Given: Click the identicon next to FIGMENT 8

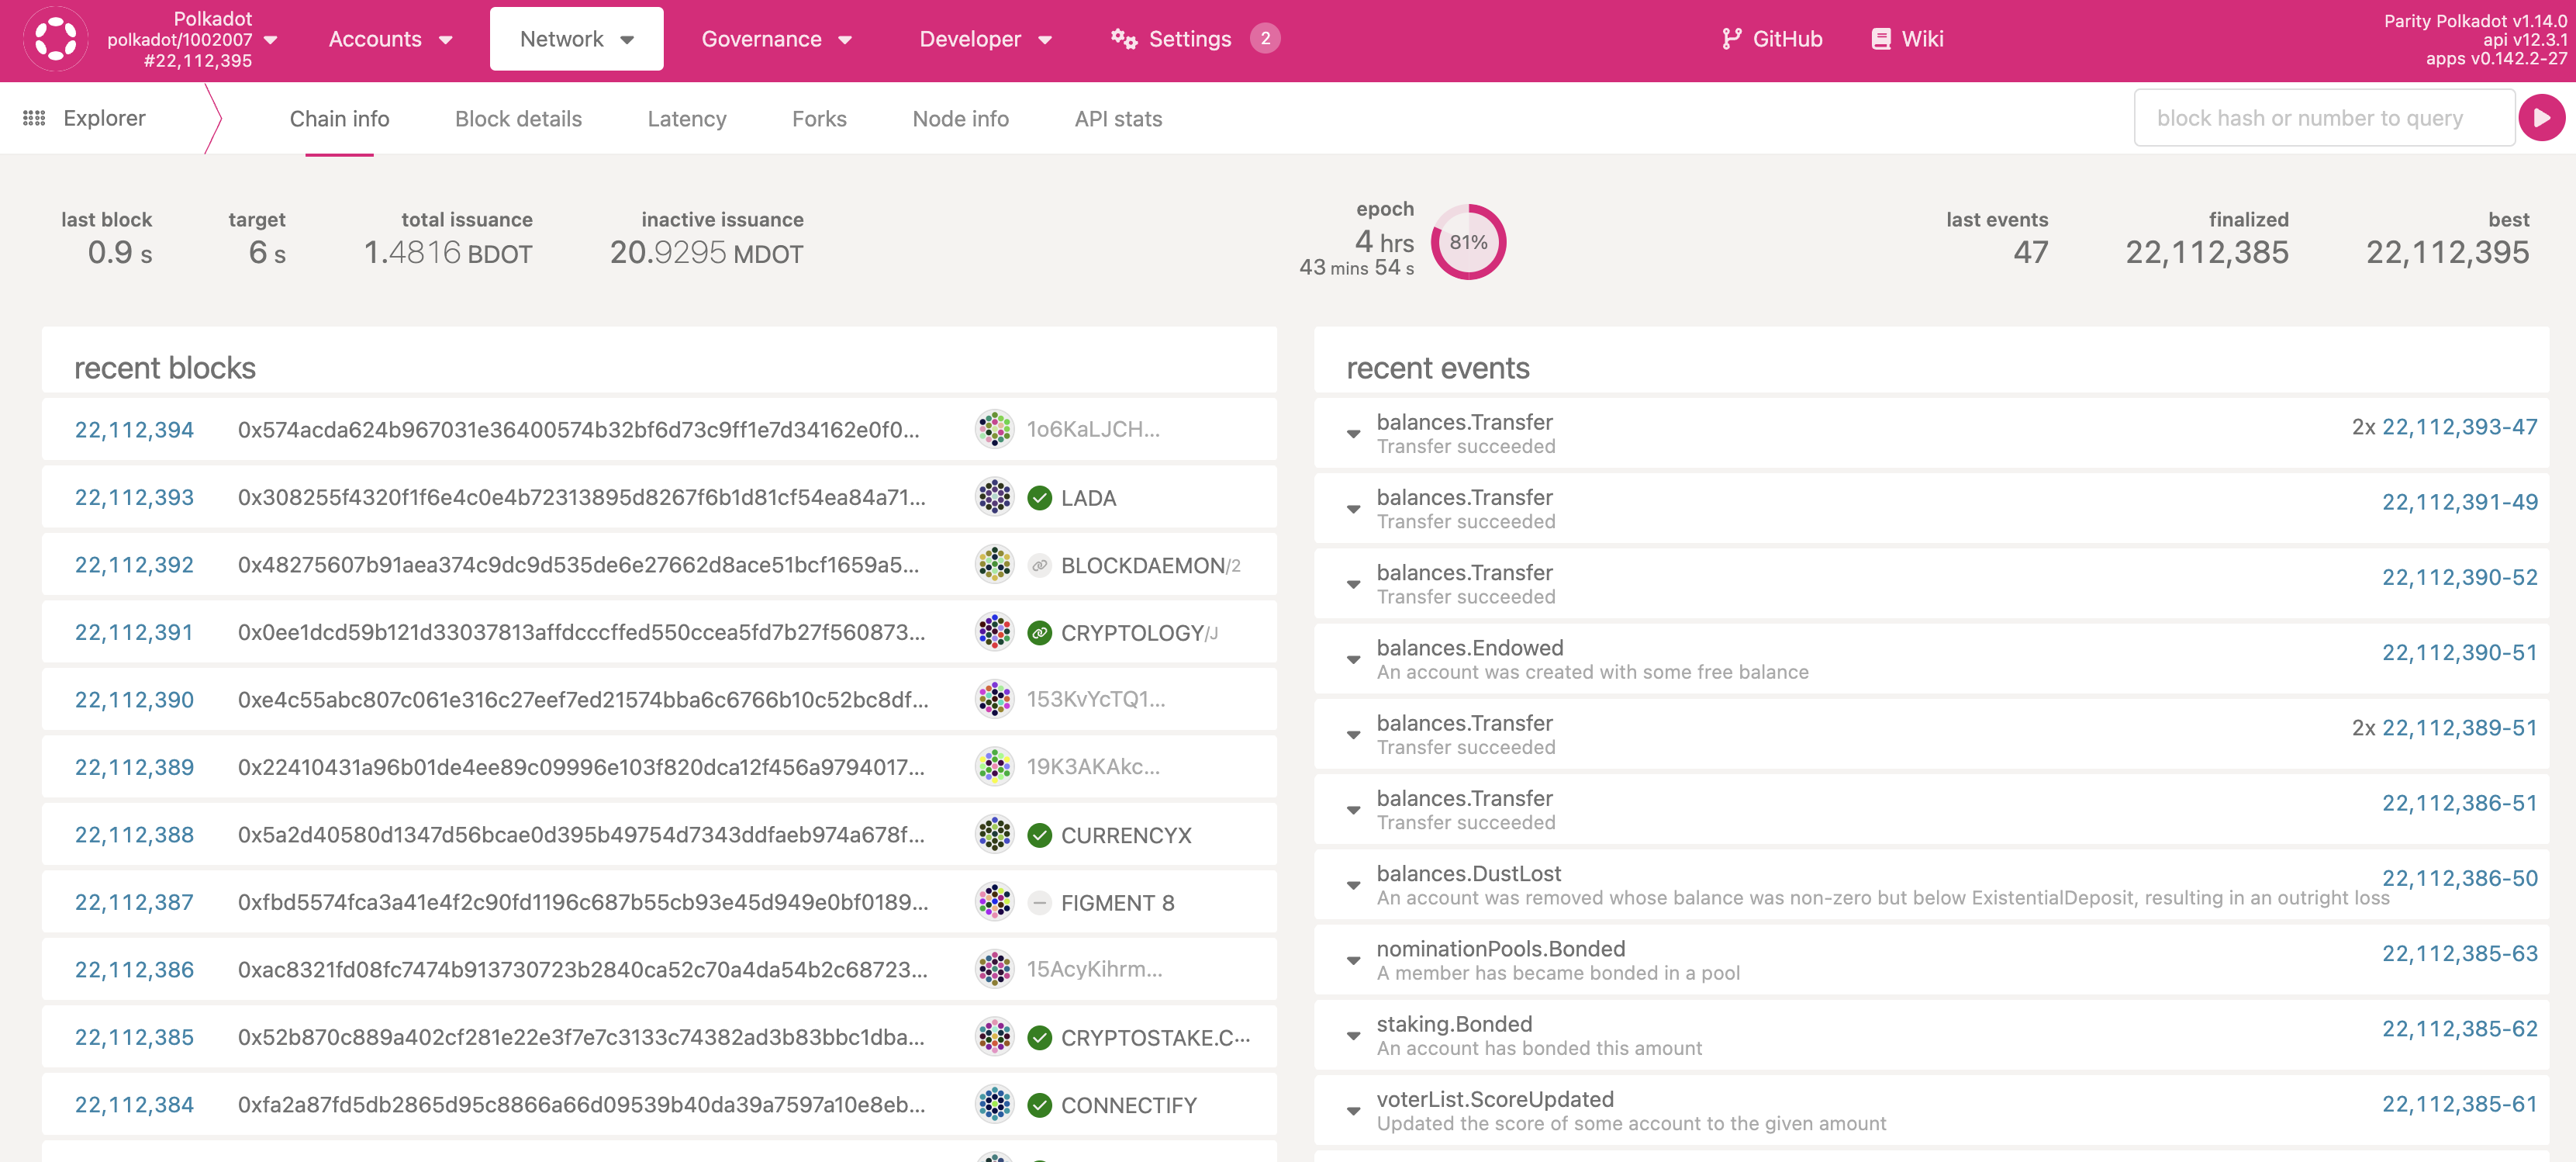Looking at the screenshot, I should tap(994, 902).
